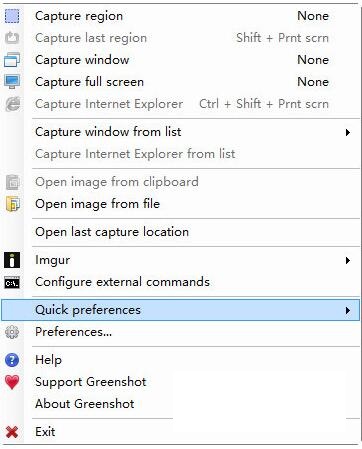Choose Support Greenshot entry
Viewport: 362px width, 449px height.
(x=91, y=382)
